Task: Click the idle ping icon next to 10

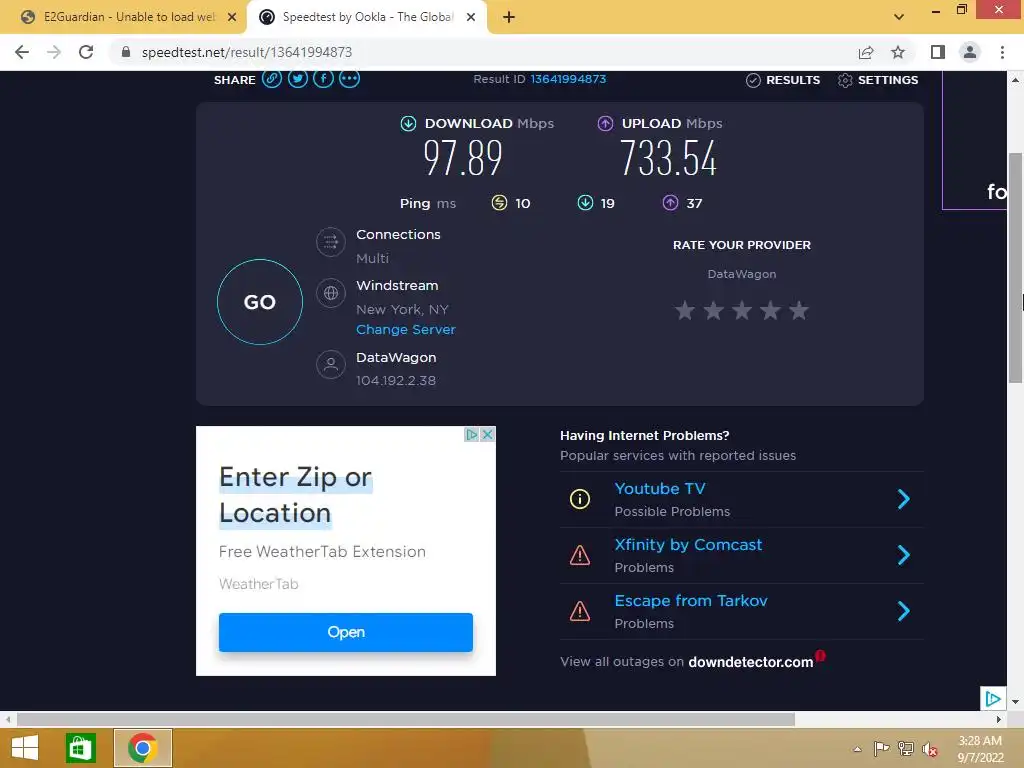Action: (x=499, y=203)
